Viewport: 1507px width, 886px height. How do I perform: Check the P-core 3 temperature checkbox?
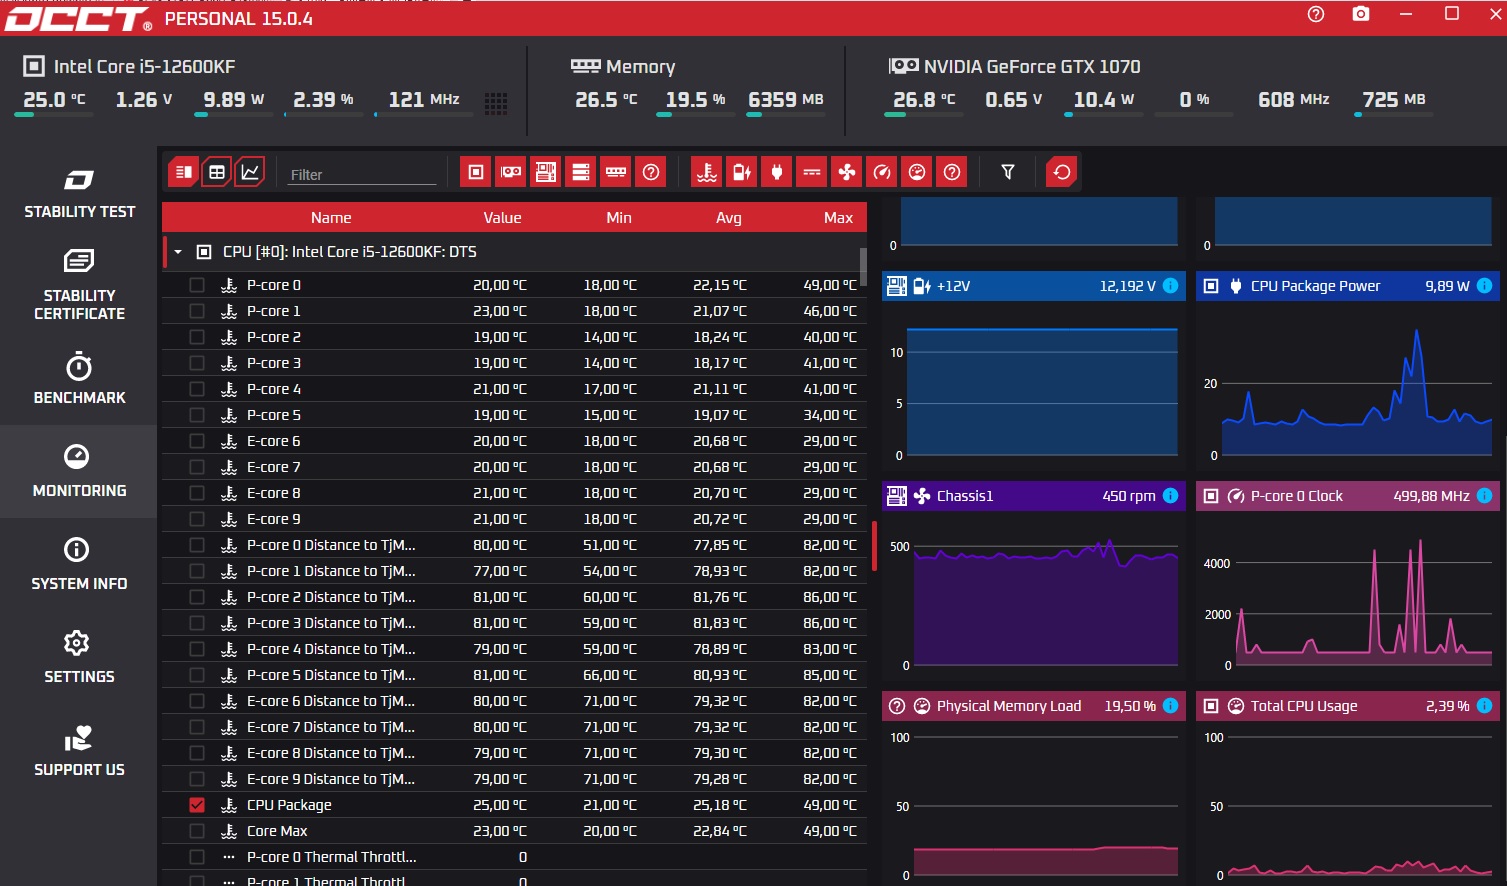pyautogui.click(x=197, y=363)
